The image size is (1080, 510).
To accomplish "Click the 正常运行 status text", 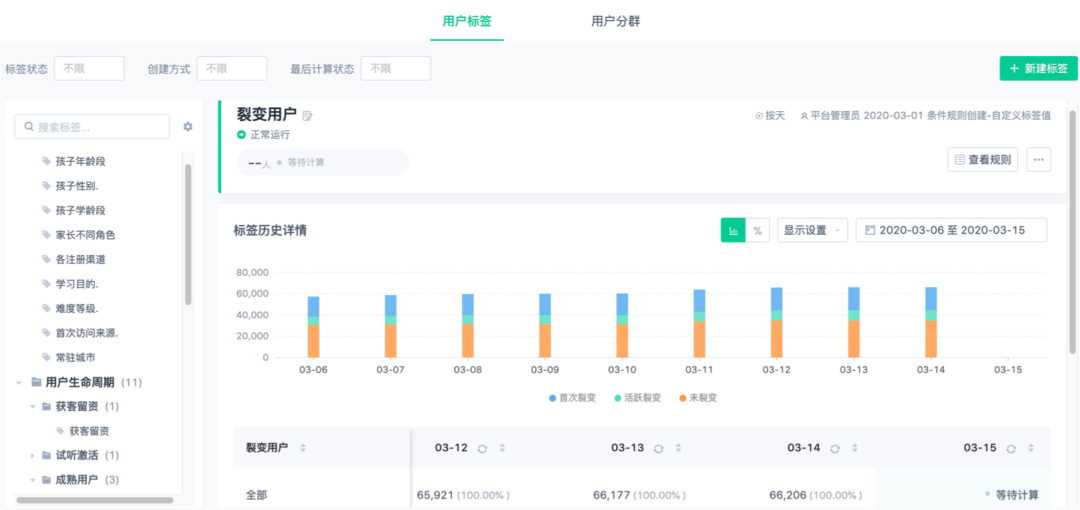I will 269,134.
